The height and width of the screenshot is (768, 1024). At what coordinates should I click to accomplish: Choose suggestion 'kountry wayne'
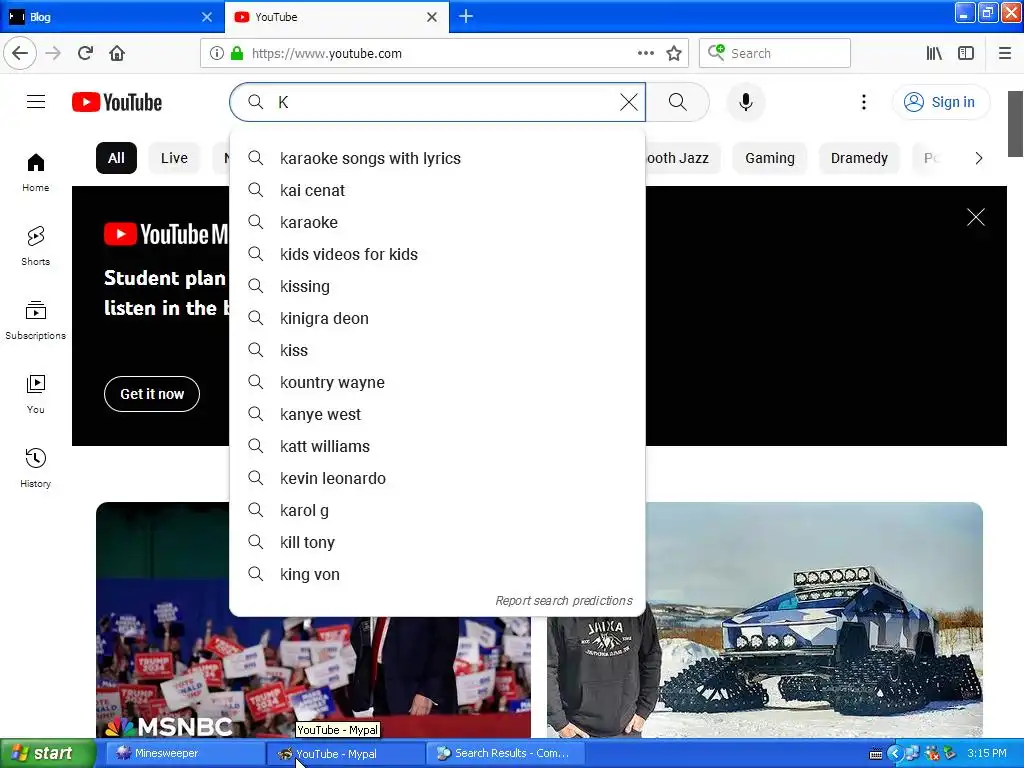[x=438, y=382]
